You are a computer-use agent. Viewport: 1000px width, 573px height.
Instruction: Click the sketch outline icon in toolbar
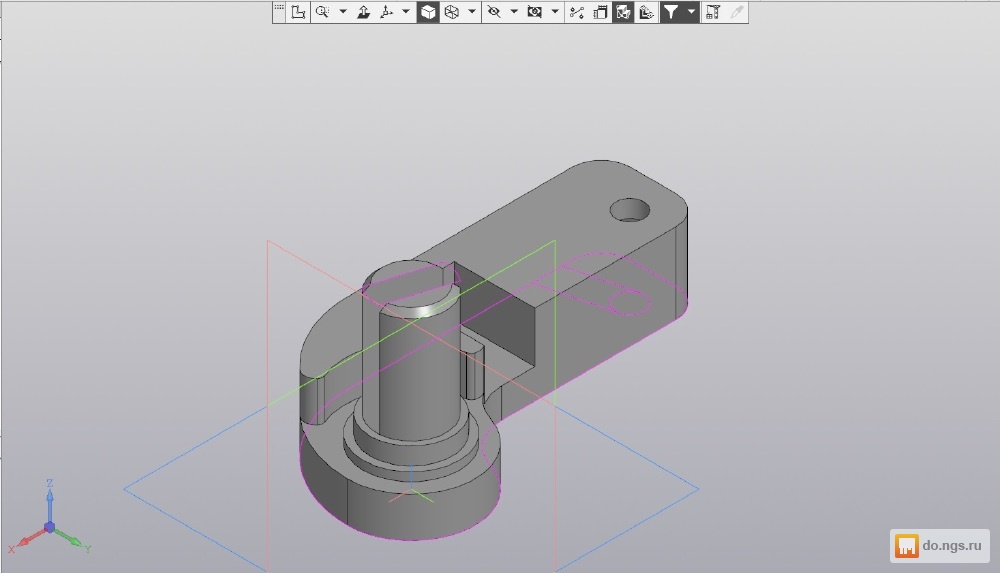point(298,12)
